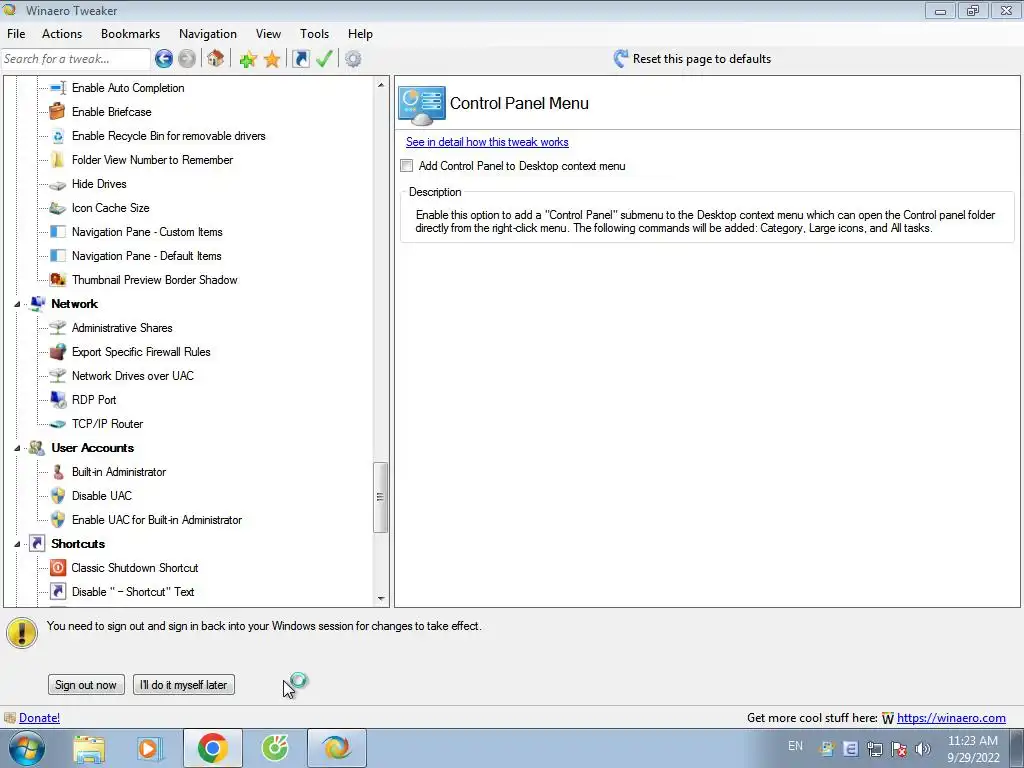Image resolution: width=1024 pixels, height=768 pixels.
Task: Click the Classic Shutdown Shortcut red icon
Action: (57, 568)
